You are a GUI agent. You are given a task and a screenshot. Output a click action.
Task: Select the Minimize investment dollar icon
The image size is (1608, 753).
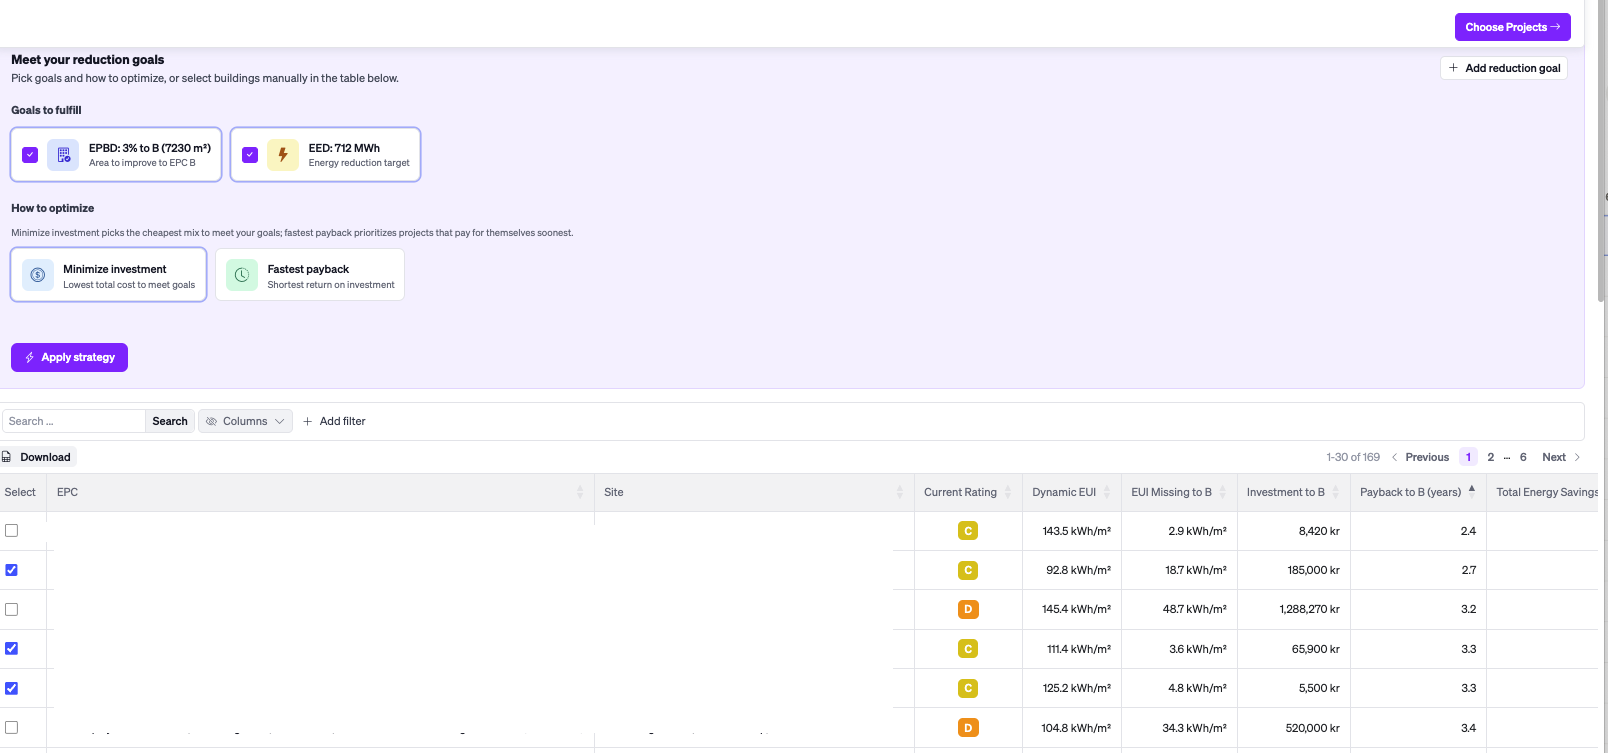[x=38, y=275]
